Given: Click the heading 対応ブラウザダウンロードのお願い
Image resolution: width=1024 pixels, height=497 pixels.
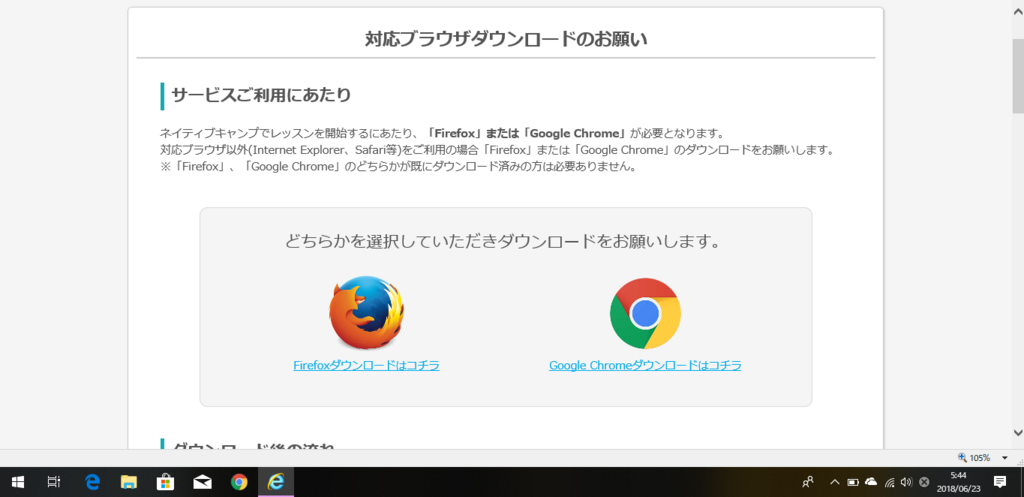Looking at the screenshot, I should [505, 39].
